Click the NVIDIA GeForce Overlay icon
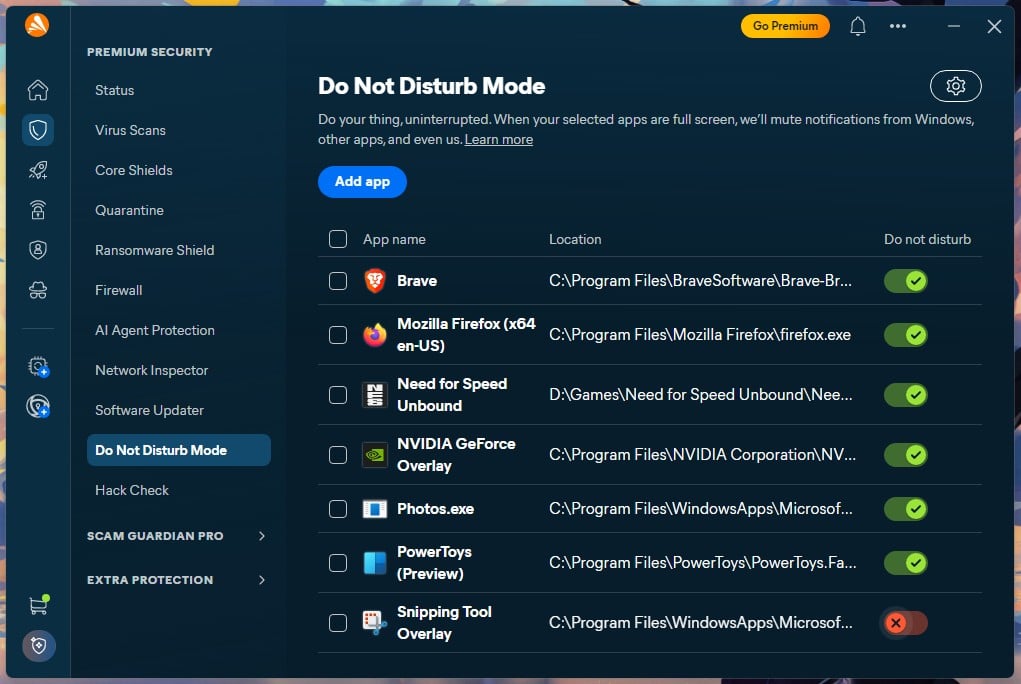 tap(374, 455)
